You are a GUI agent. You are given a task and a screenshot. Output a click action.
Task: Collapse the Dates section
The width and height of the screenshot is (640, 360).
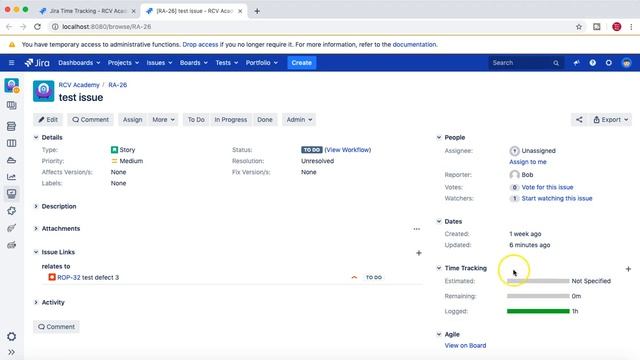click(439, 221)
